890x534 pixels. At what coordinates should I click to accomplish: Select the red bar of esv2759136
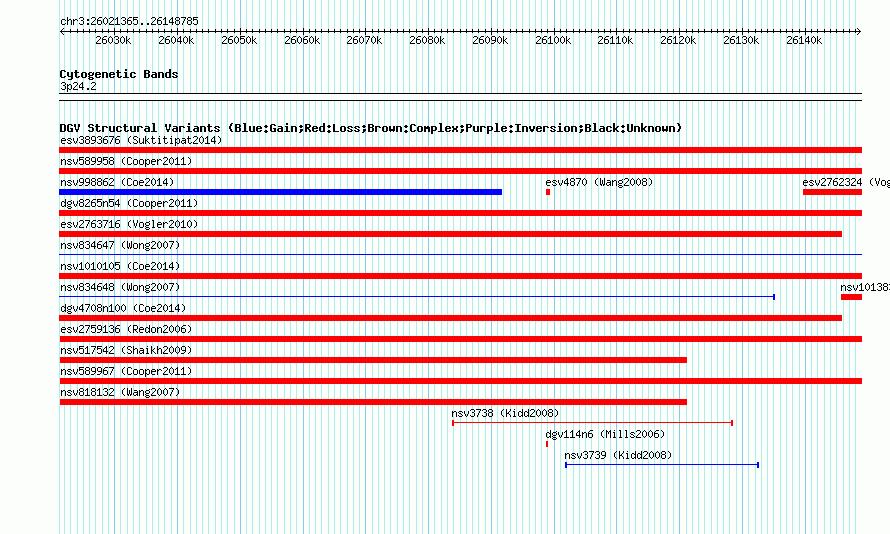460,339
